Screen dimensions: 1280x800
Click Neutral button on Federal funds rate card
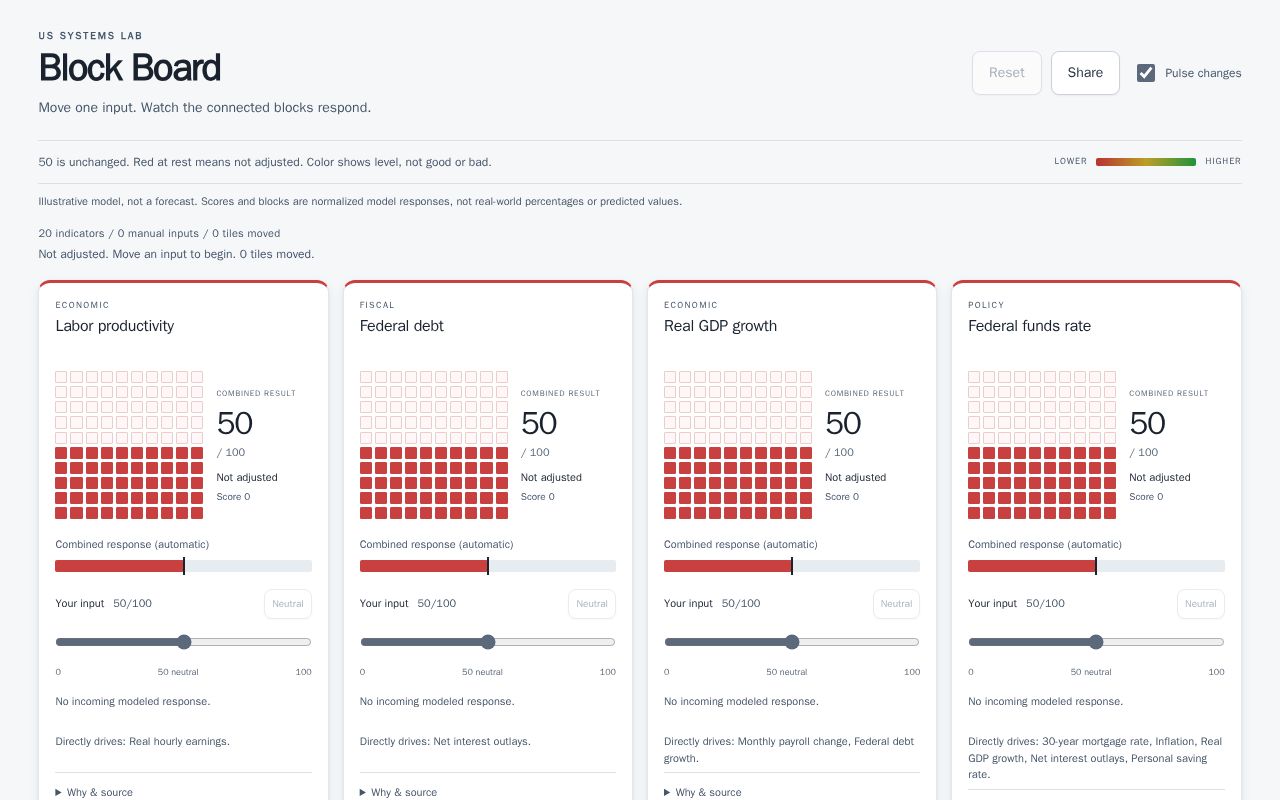point(1201,604)
